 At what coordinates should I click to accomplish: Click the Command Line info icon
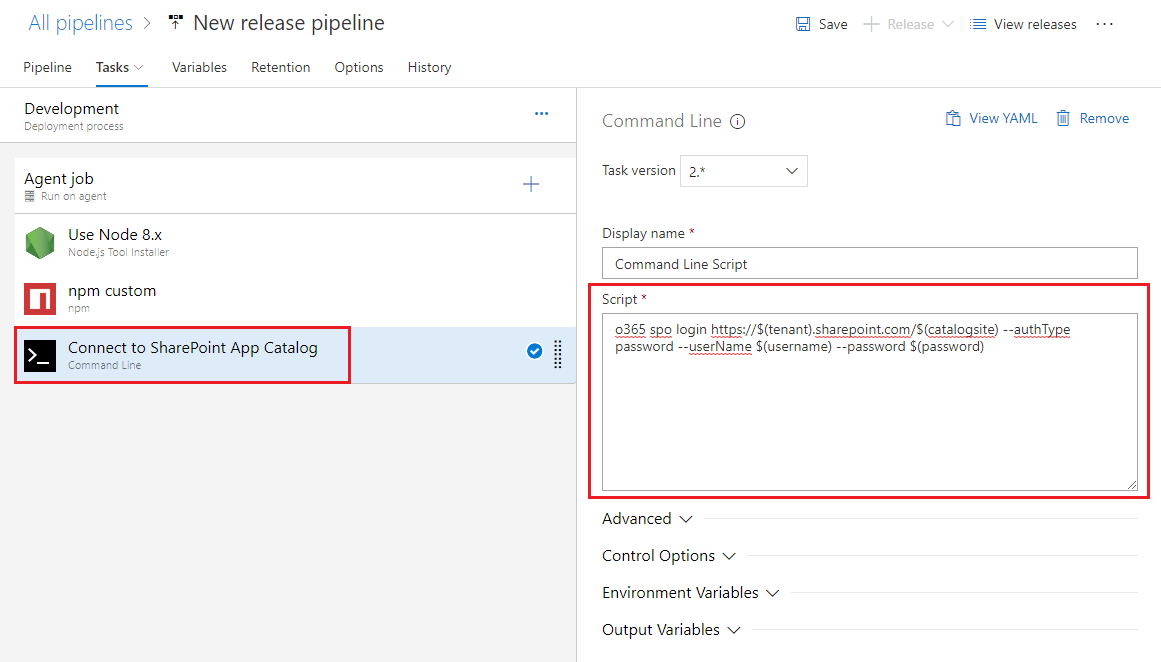[738, 122]
